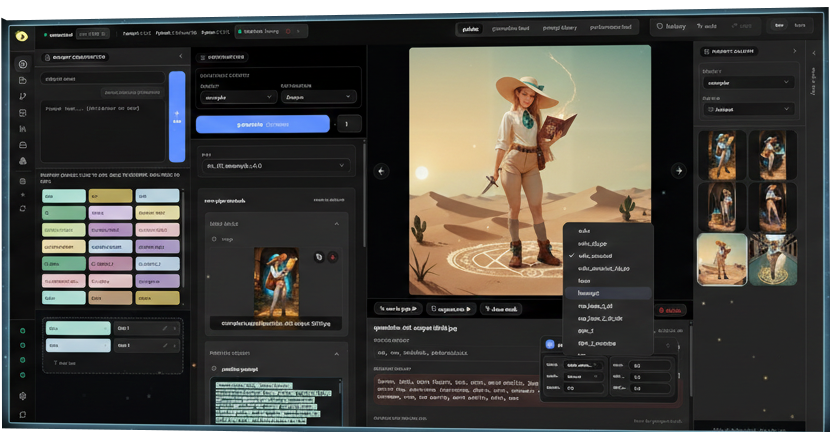
Task: Click the star icon in left sidebar
Action: (23, 195)
